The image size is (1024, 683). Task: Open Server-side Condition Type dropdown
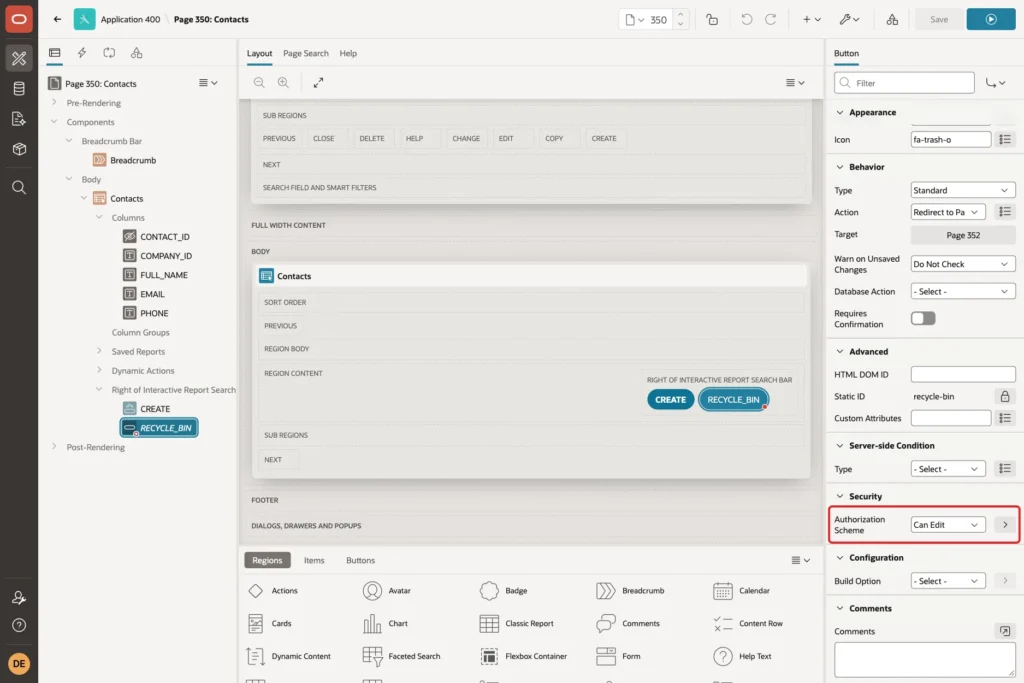pyautogui.click(x=948, y=469)
